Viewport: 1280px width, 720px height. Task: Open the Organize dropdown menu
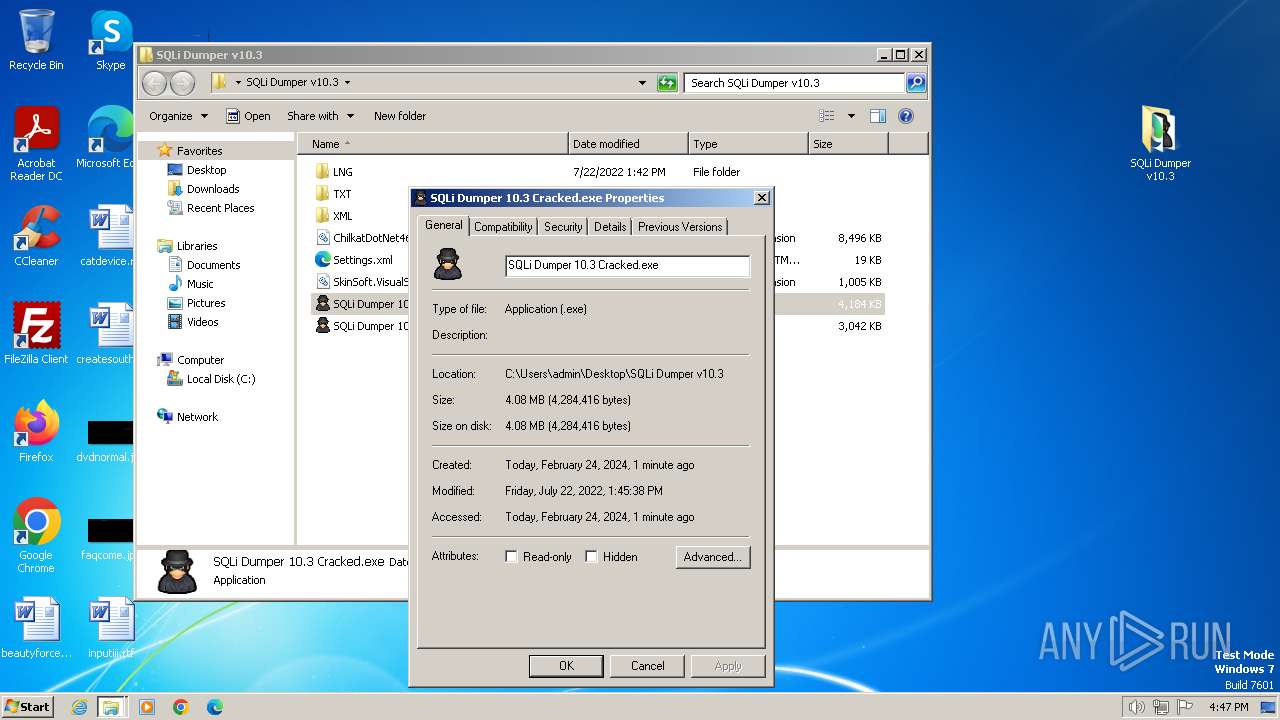178,116
